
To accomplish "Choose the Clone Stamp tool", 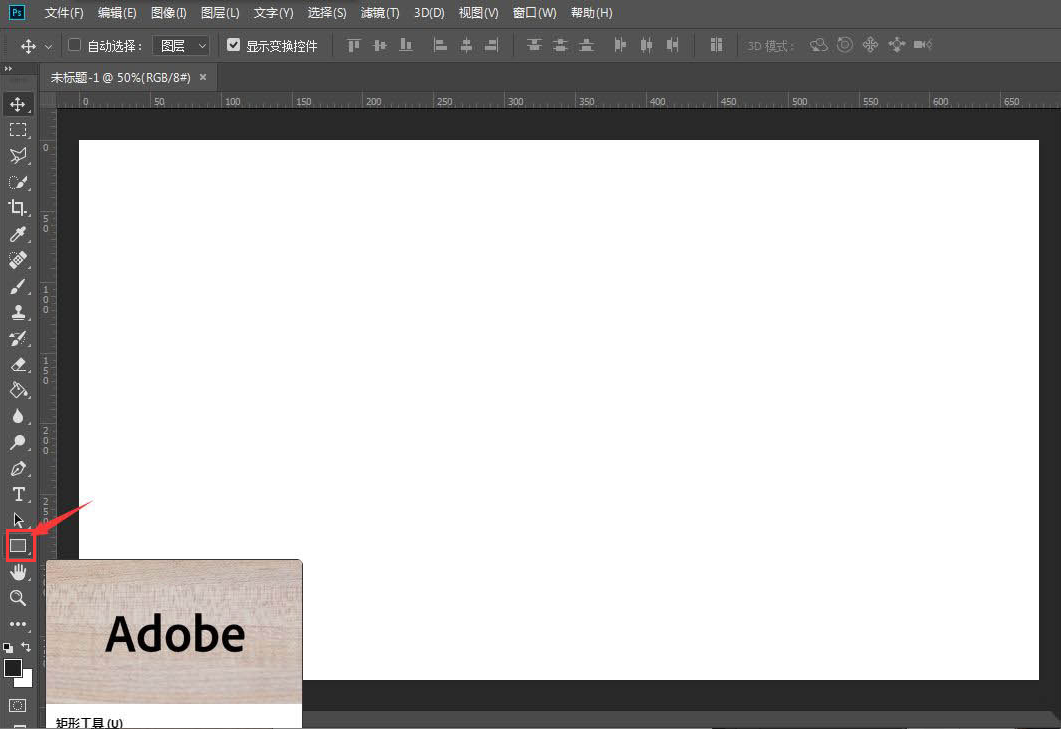I will [x=18, y=312].
